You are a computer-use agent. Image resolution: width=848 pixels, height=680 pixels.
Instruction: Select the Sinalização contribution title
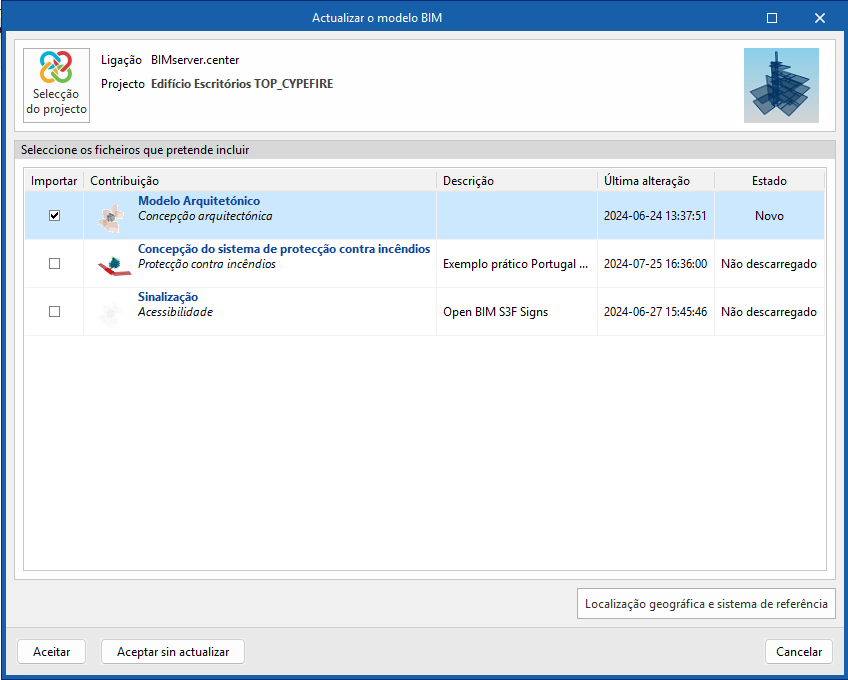pyautogui.click(x=168, y=298)
